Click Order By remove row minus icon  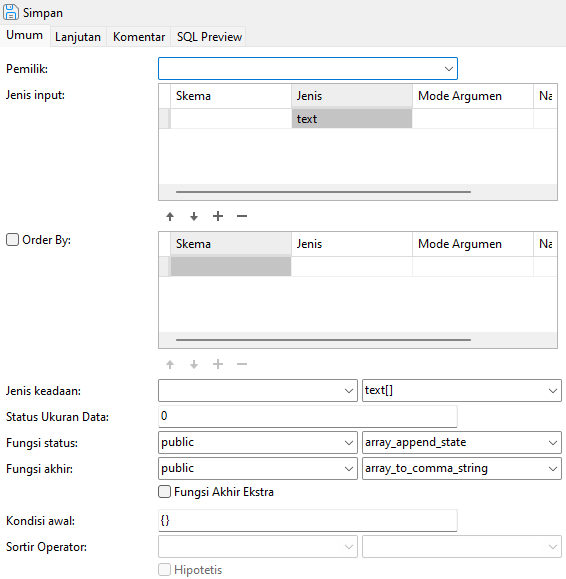coord(242,364)
